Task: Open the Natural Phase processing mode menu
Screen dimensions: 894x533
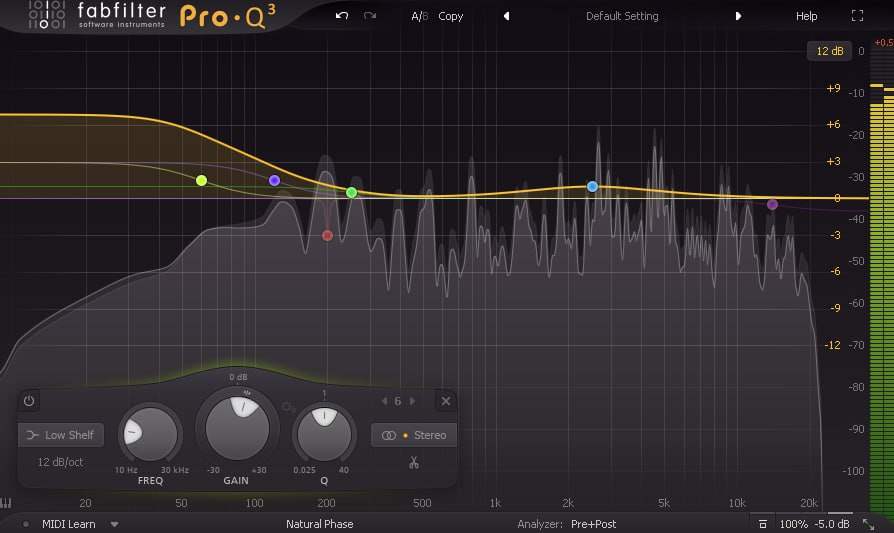Action: (x=320, y=524)
